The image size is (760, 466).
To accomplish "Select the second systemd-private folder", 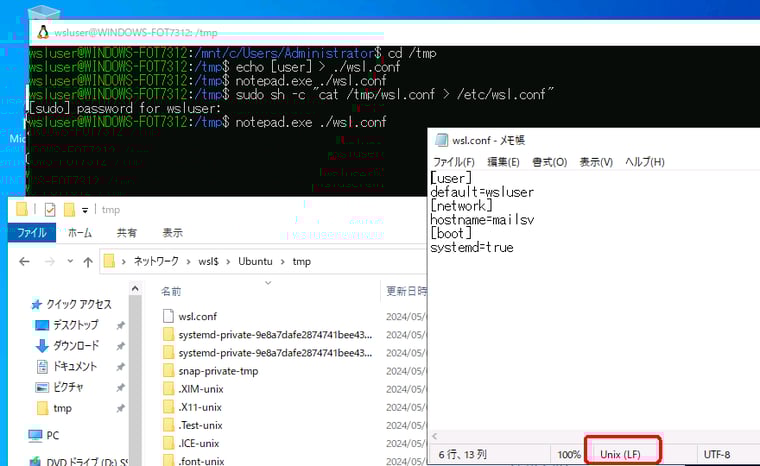I will (275, 353).
